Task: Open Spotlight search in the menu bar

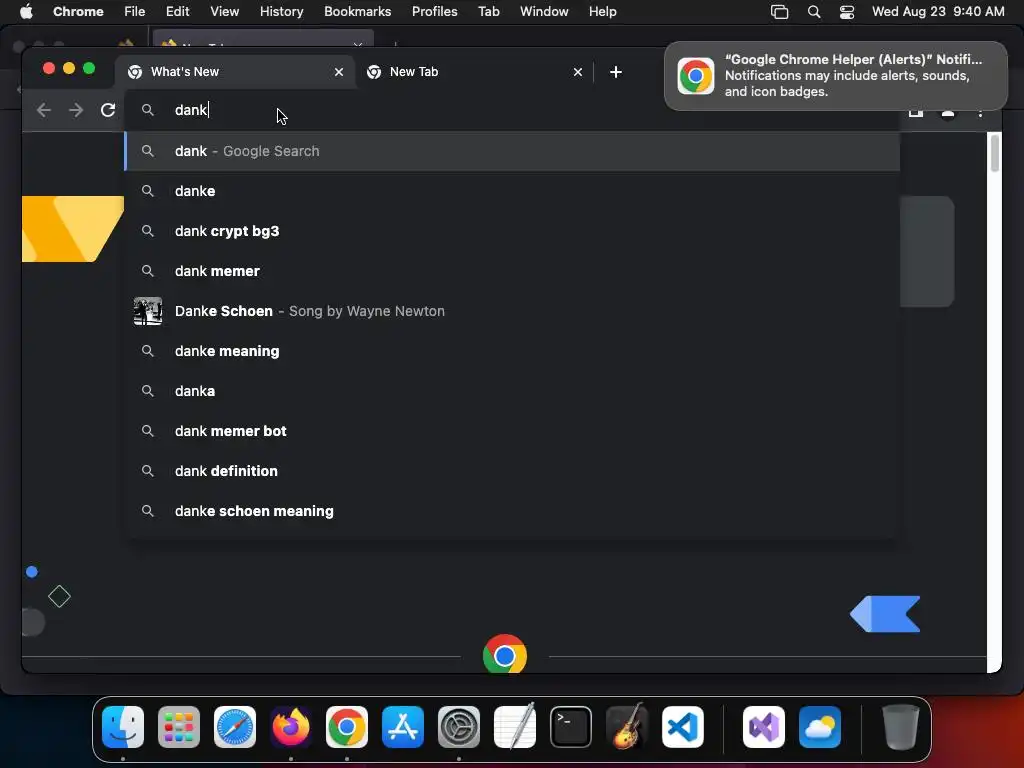Action: point(814,12)
